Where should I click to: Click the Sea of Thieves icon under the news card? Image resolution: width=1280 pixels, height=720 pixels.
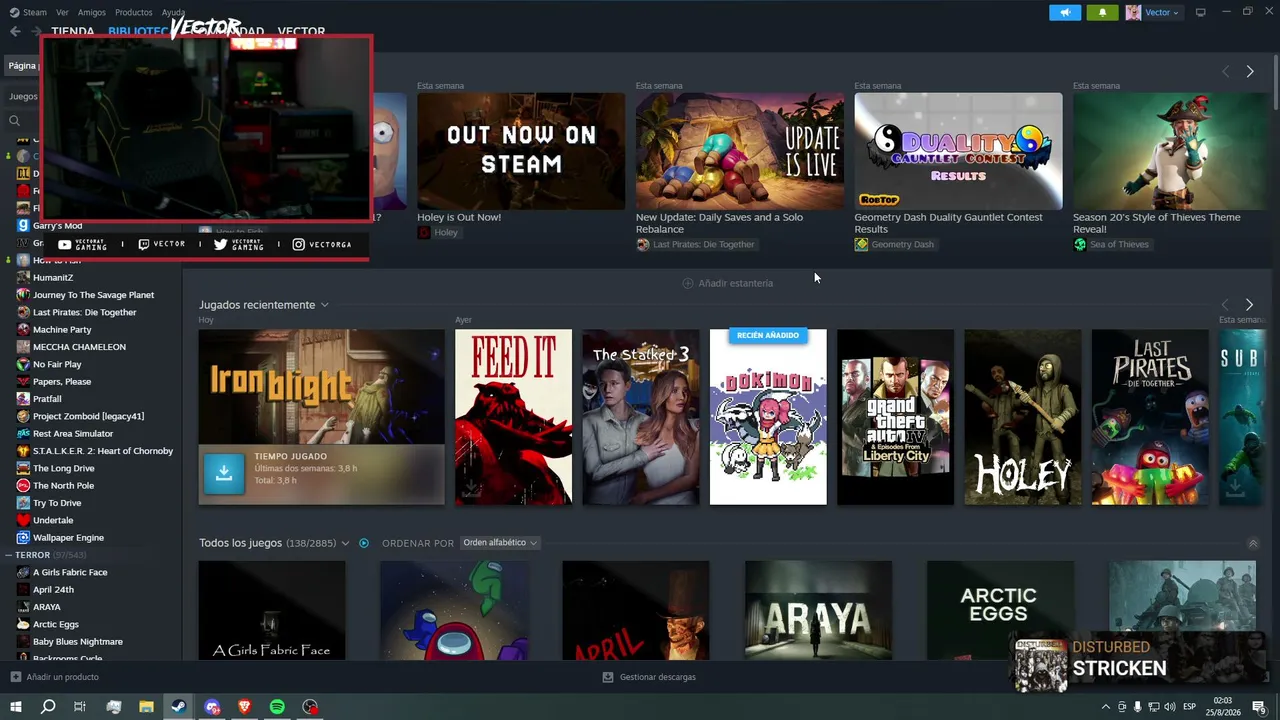tap(1080, 245)
